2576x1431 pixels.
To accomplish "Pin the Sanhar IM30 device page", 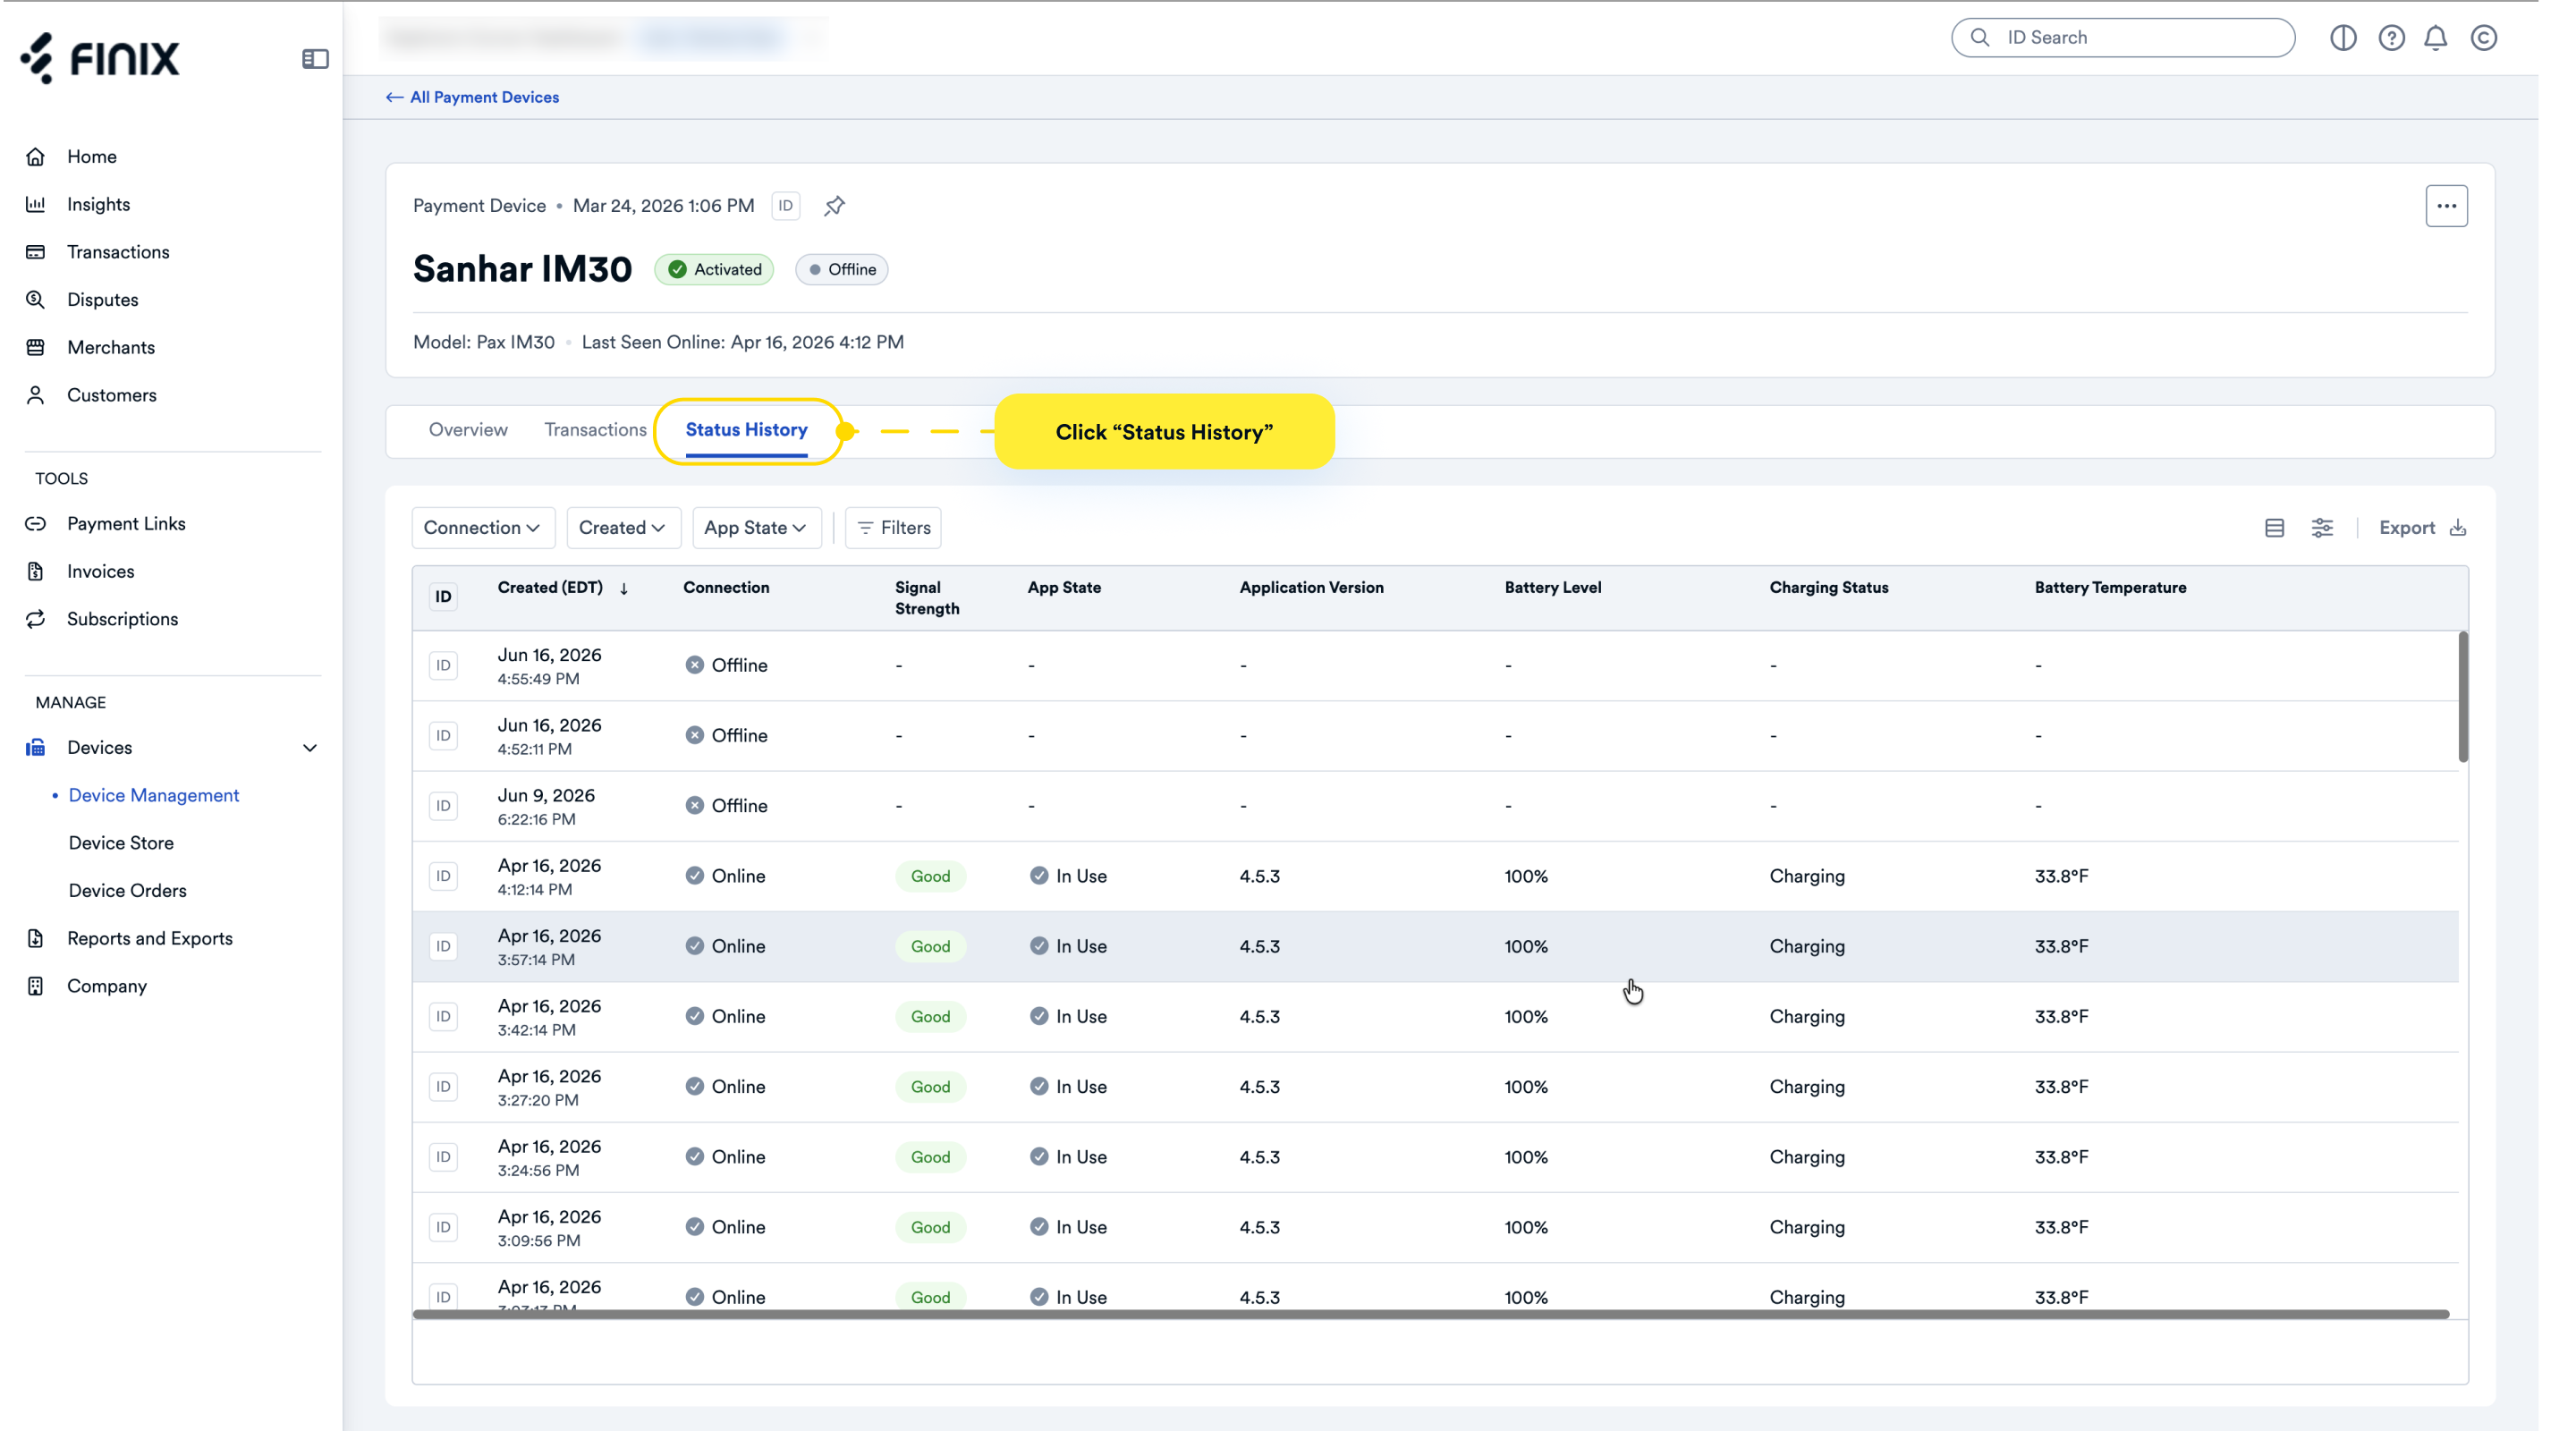I will pos(834,206).
